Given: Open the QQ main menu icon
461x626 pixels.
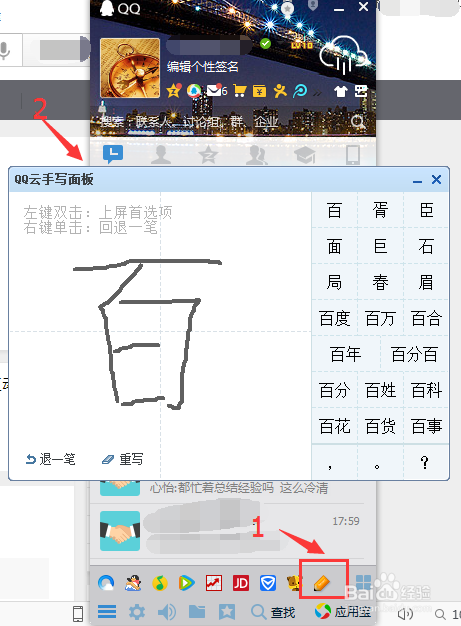Looking at the screenshot, I should 107,611.
